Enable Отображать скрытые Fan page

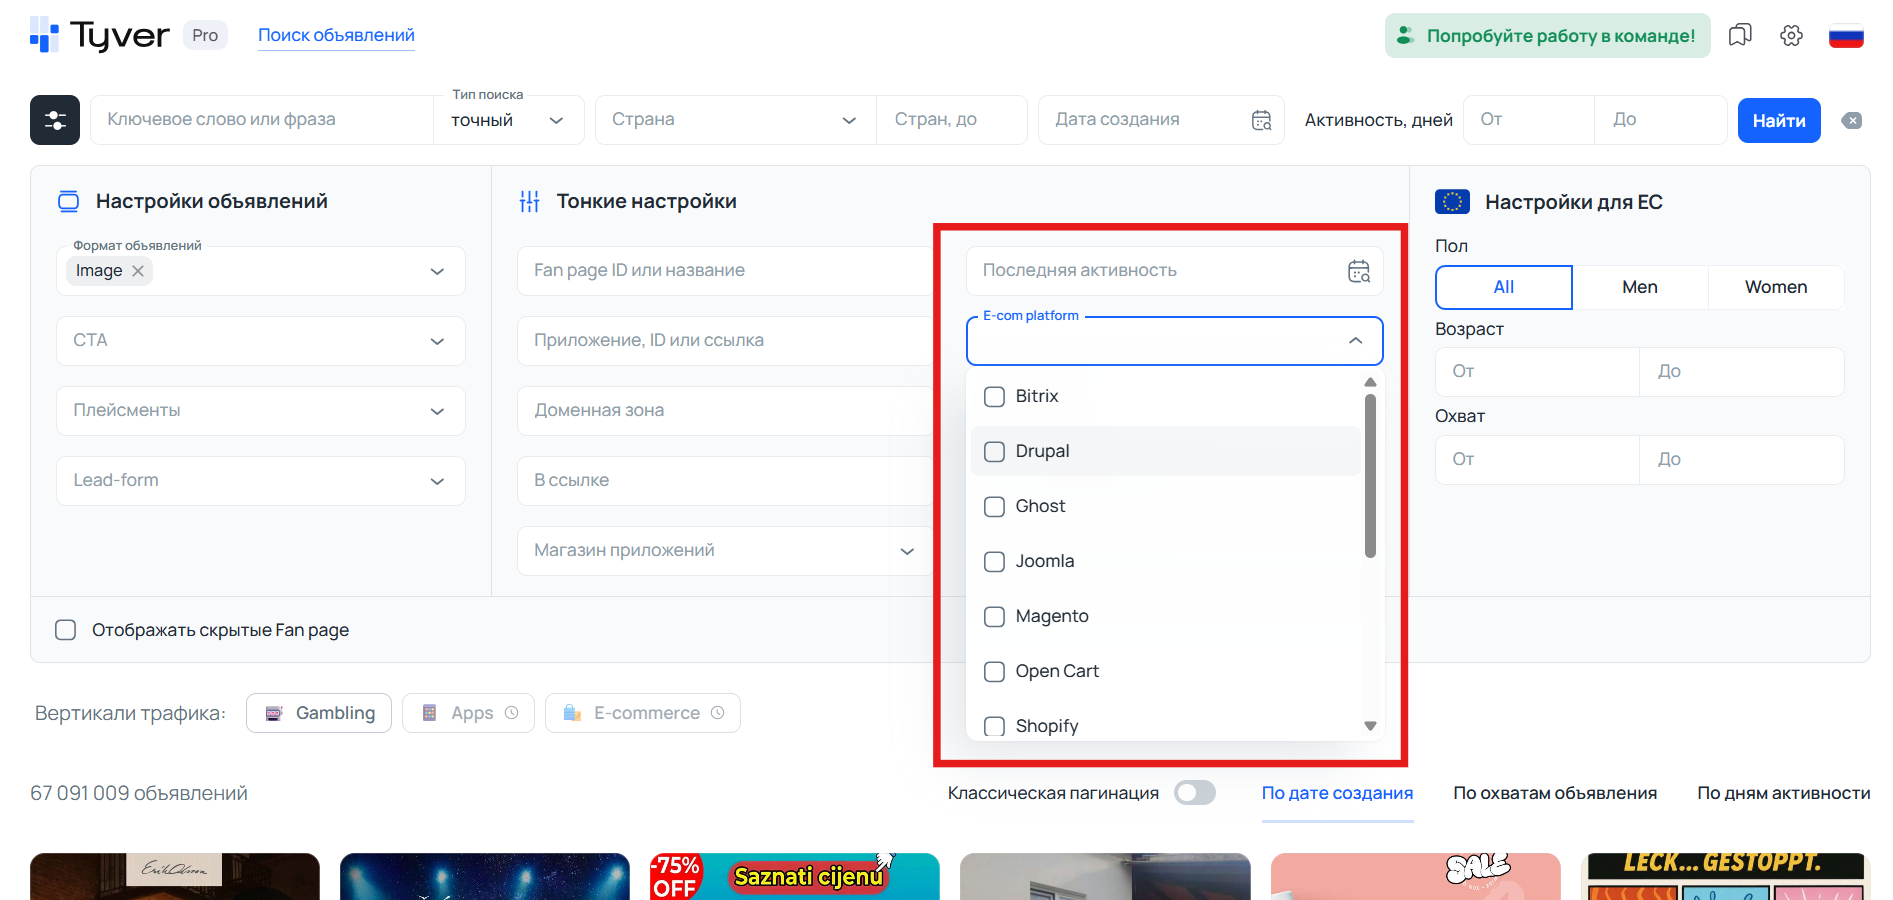[x=65, y=630]
